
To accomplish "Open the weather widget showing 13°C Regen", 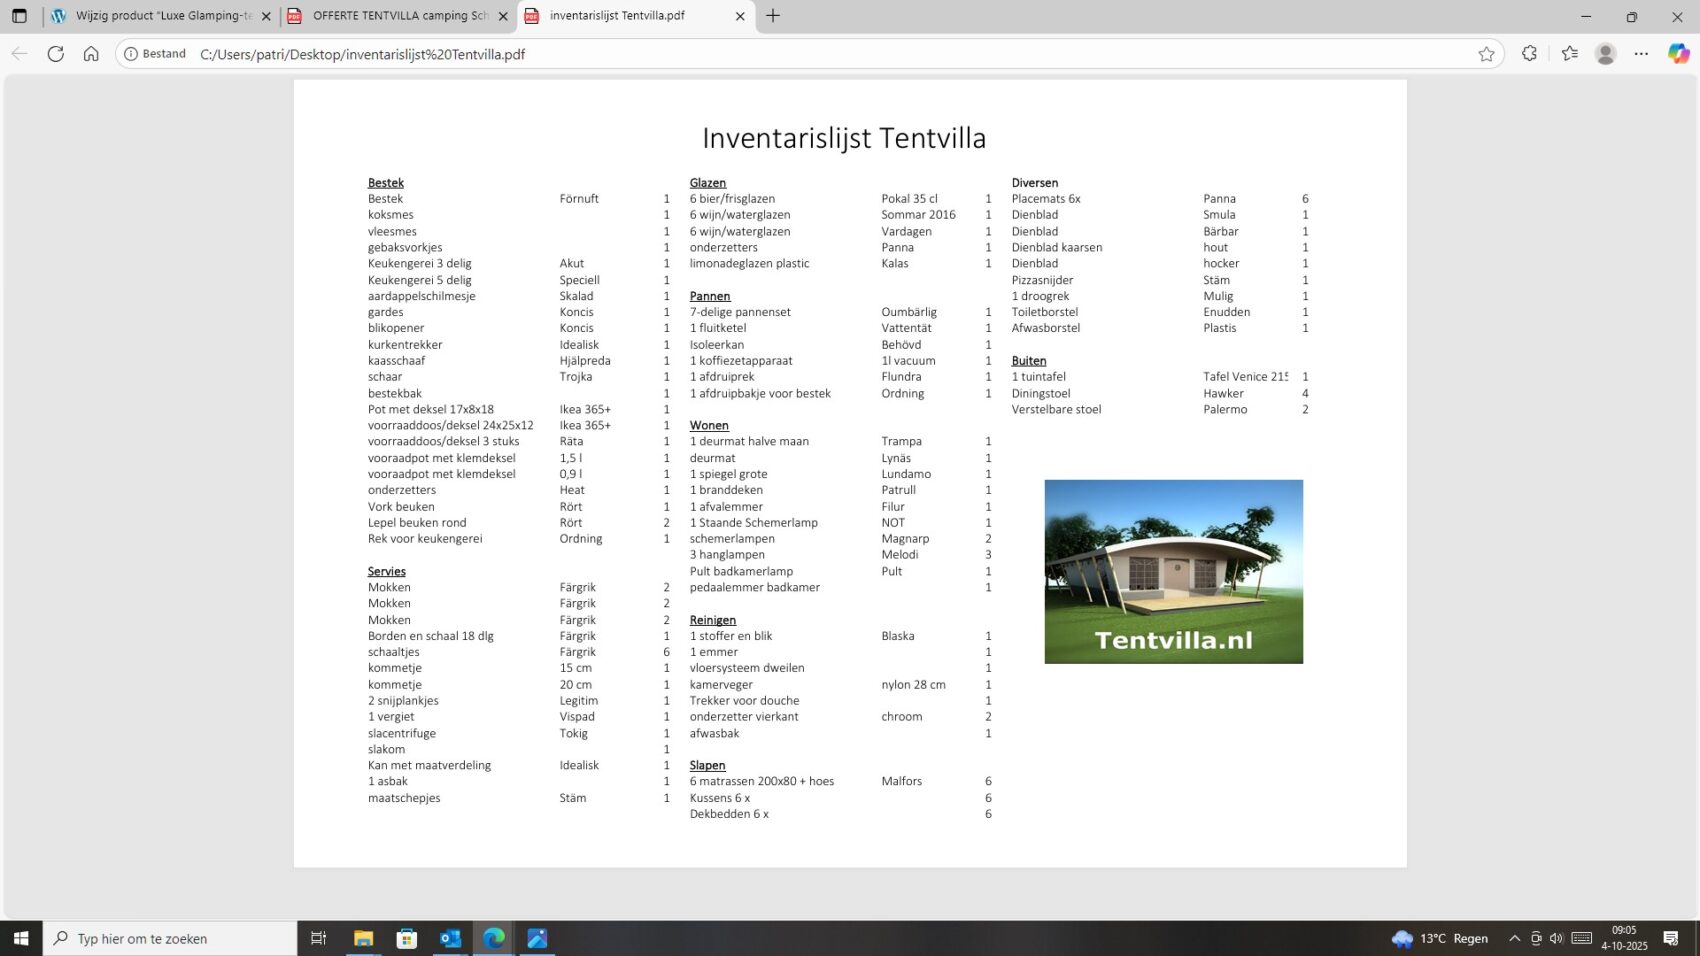I will click(x=1439, y=938).
